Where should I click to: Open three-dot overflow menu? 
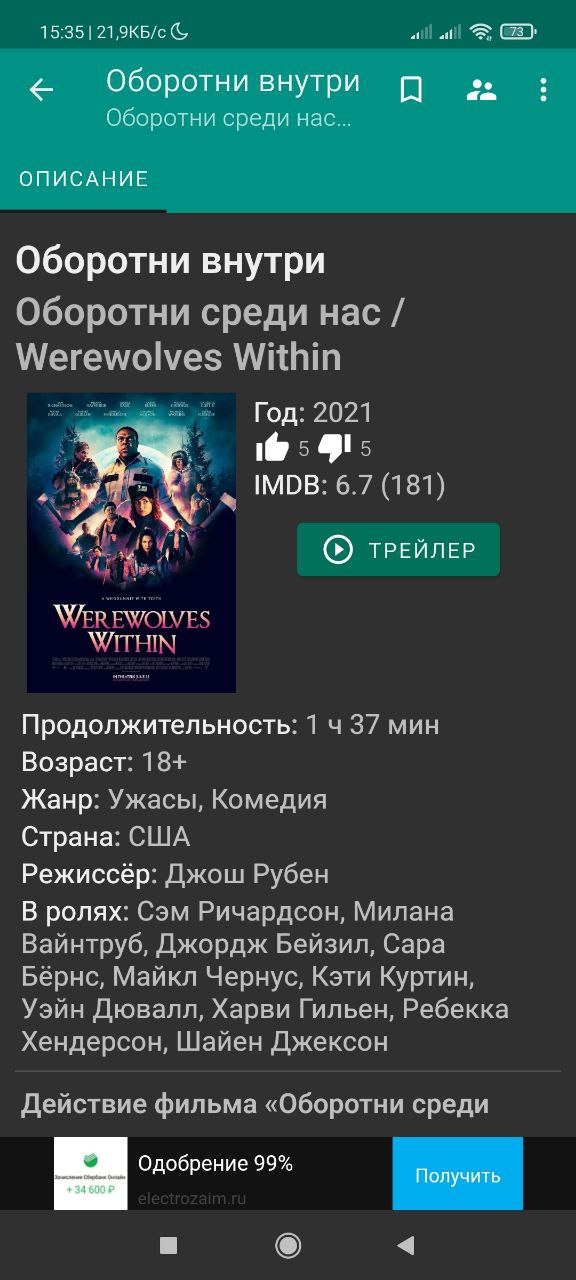543,90
